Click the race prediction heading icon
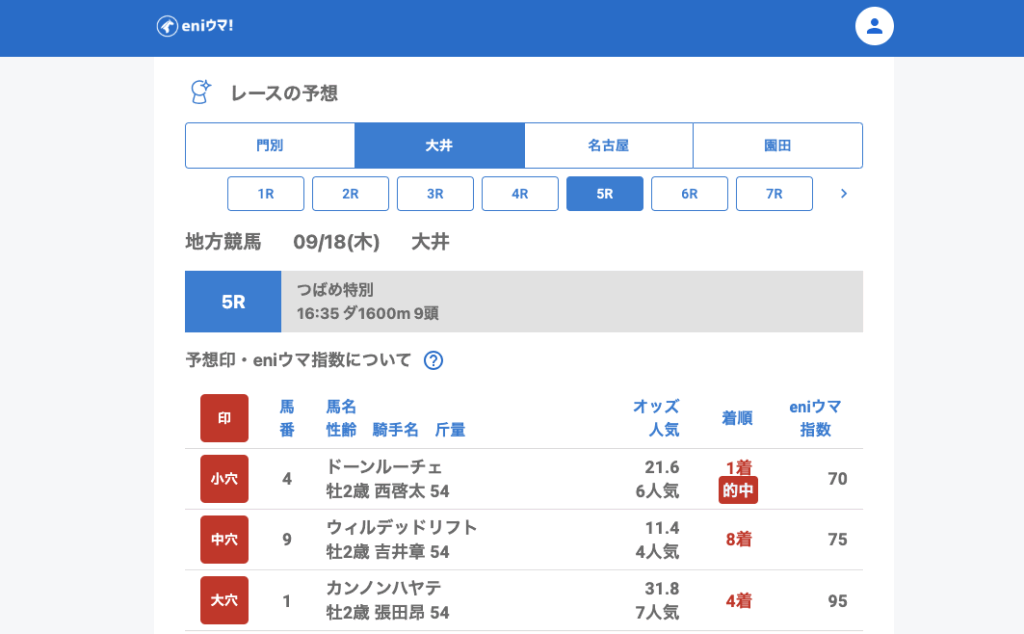Viewport: 1024px width, 634px height. 201,93
